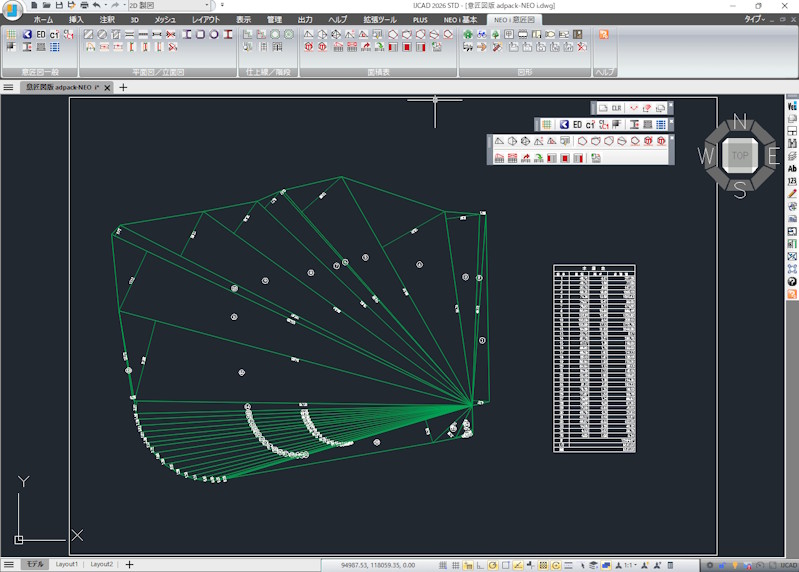Toggle ortho mode in status bar
The height and width of the screenshot is (572, 799).
coord(480,565)
